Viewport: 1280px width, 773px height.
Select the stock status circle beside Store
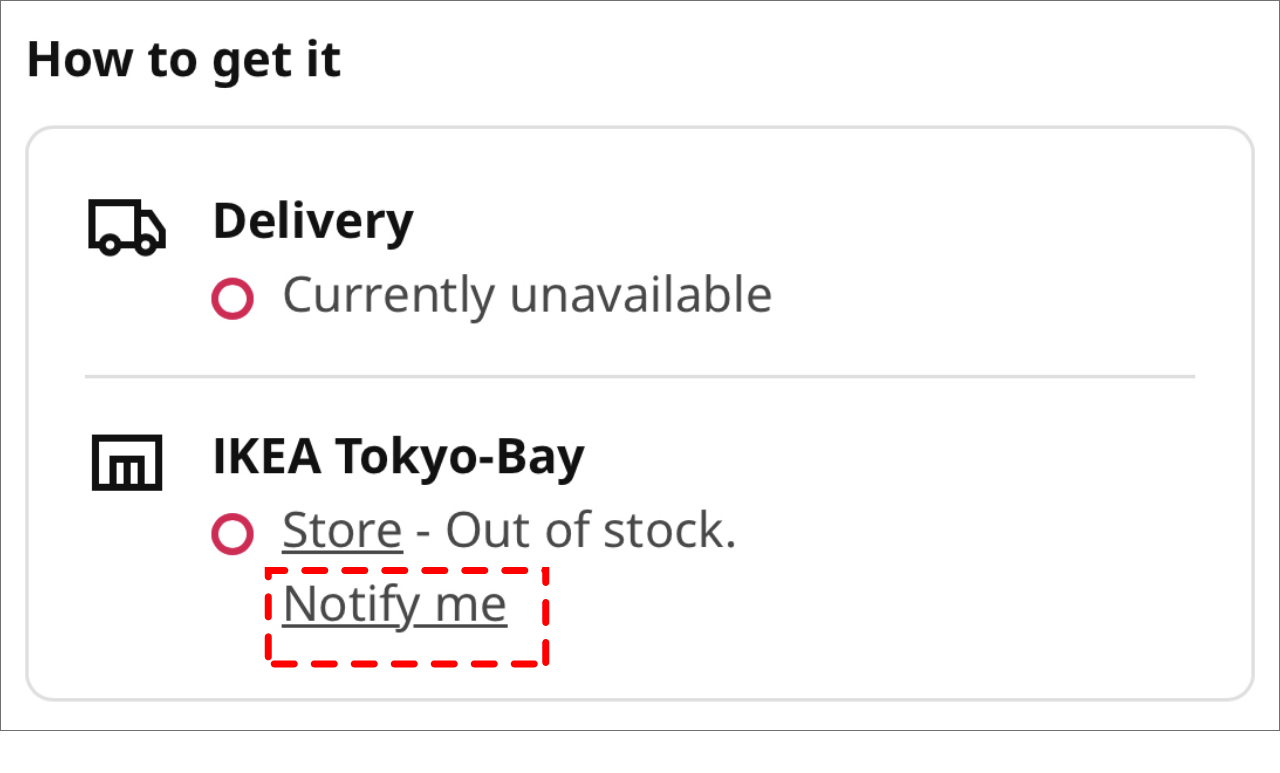point(232,533)
